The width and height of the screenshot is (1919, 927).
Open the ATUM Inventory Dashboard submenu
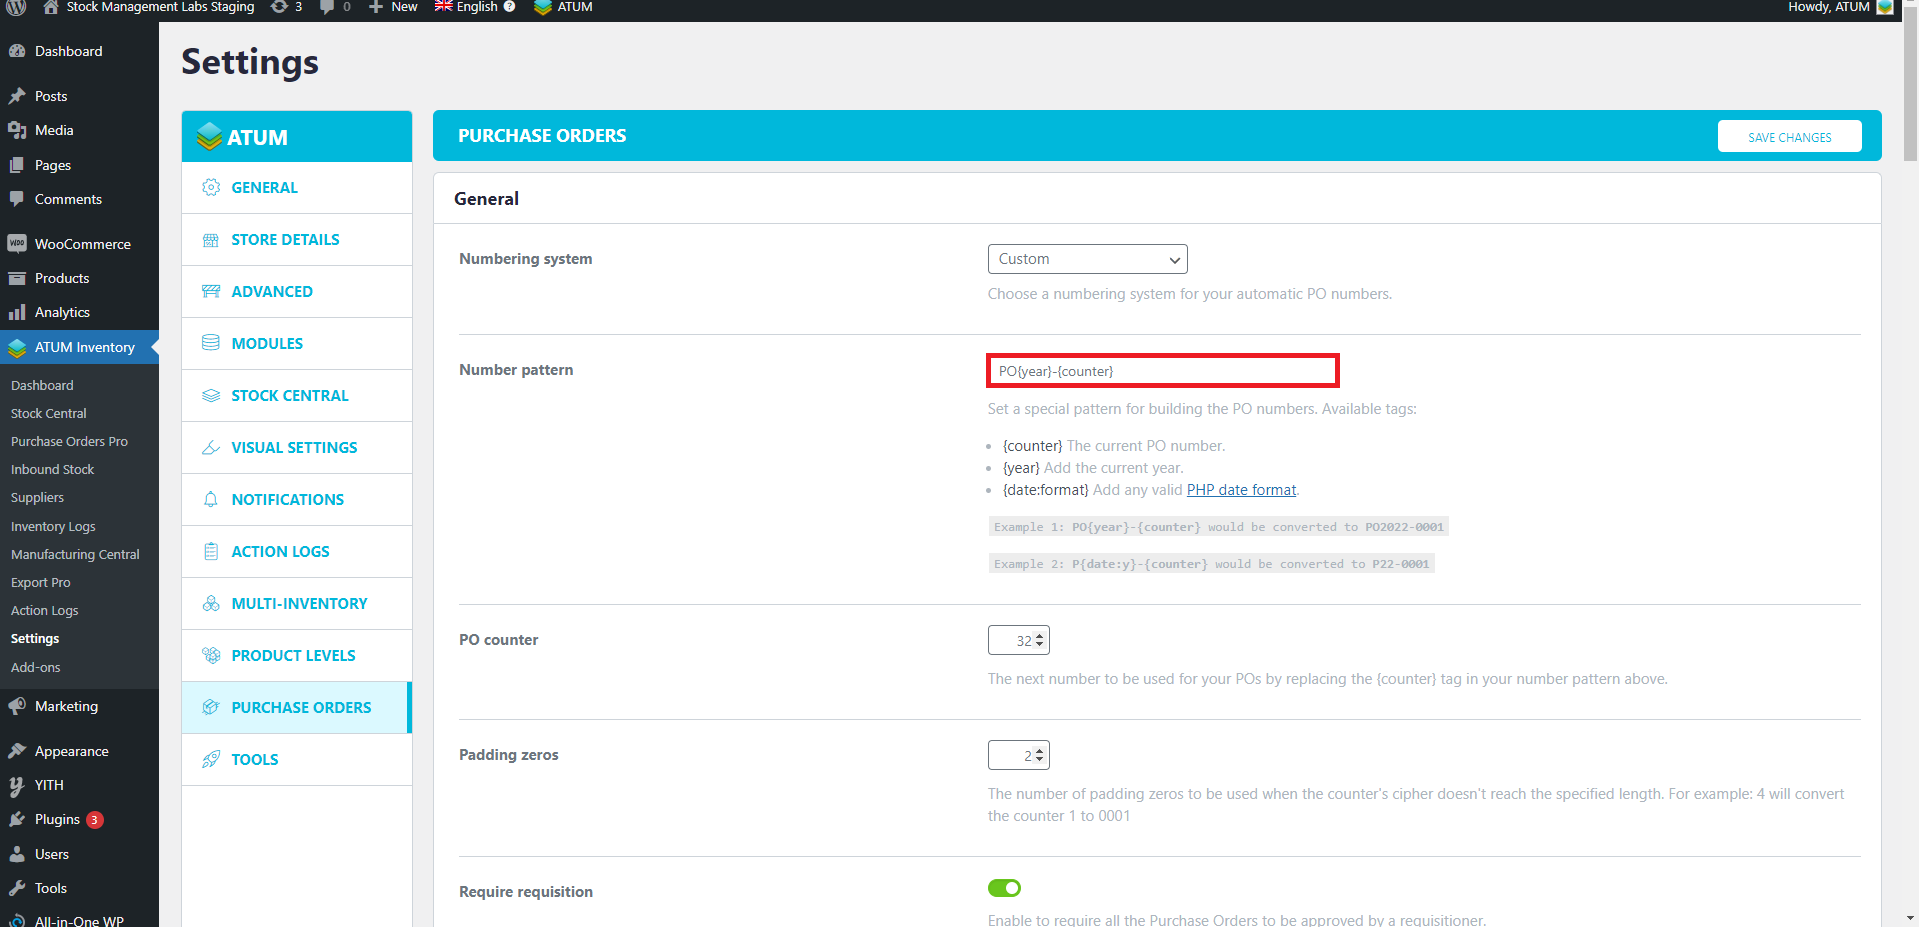click(x=42, y=385)
